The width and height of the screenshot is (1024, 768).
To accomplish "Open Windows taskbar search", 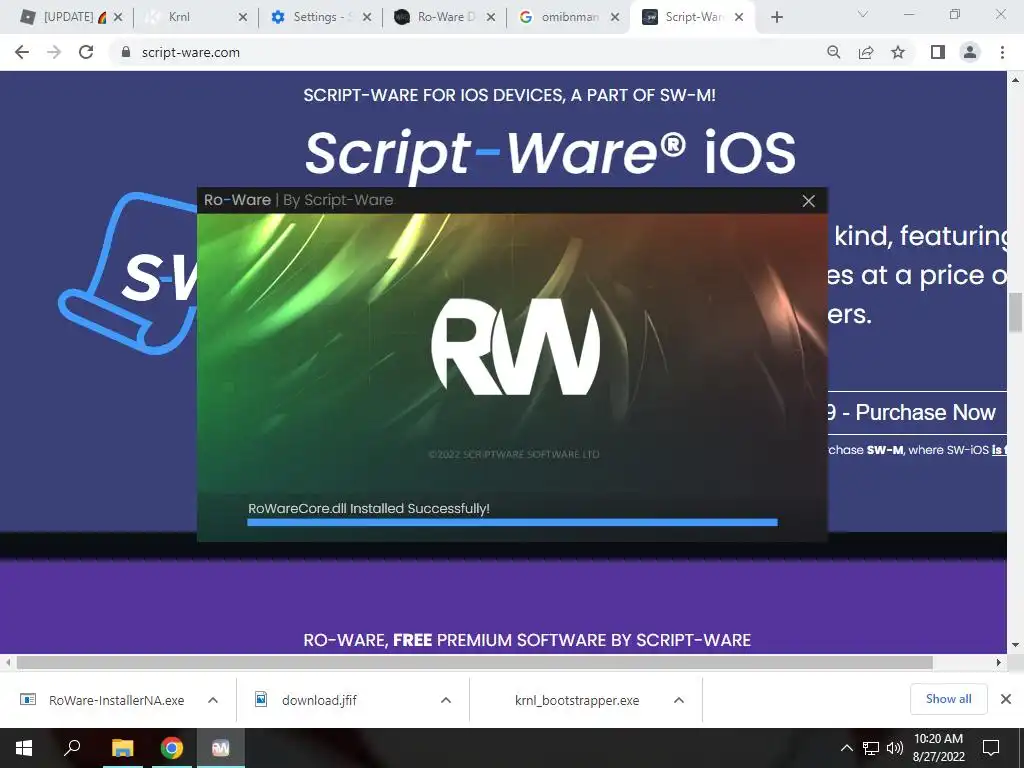I will (x=72, y=748).
